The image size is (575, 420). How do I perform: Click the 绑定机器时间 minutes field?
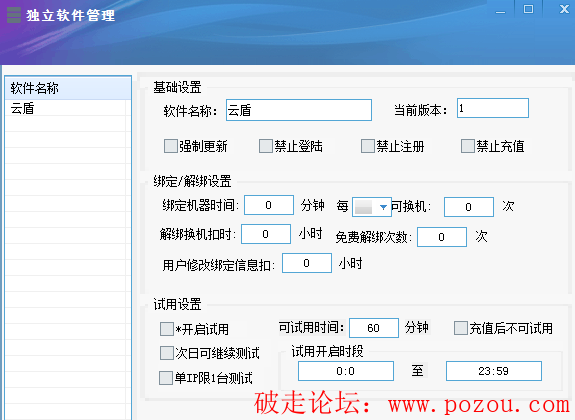pos(269,205)
